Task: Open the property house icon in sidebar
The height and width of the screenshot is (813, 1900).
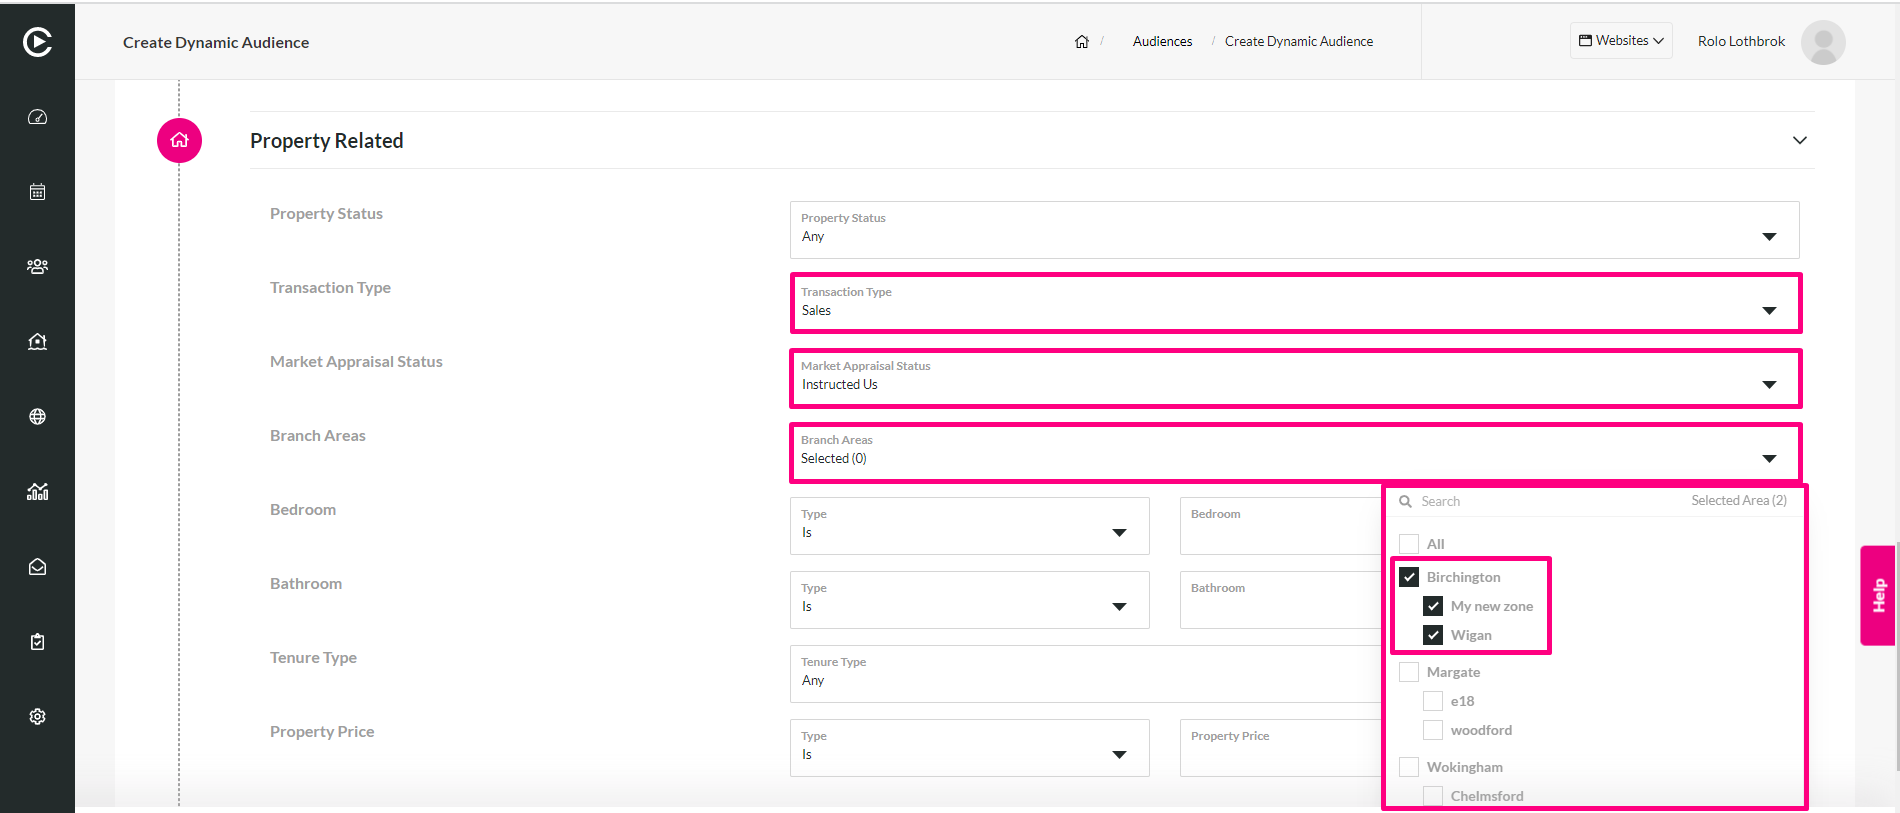Action: click(37, 342)
